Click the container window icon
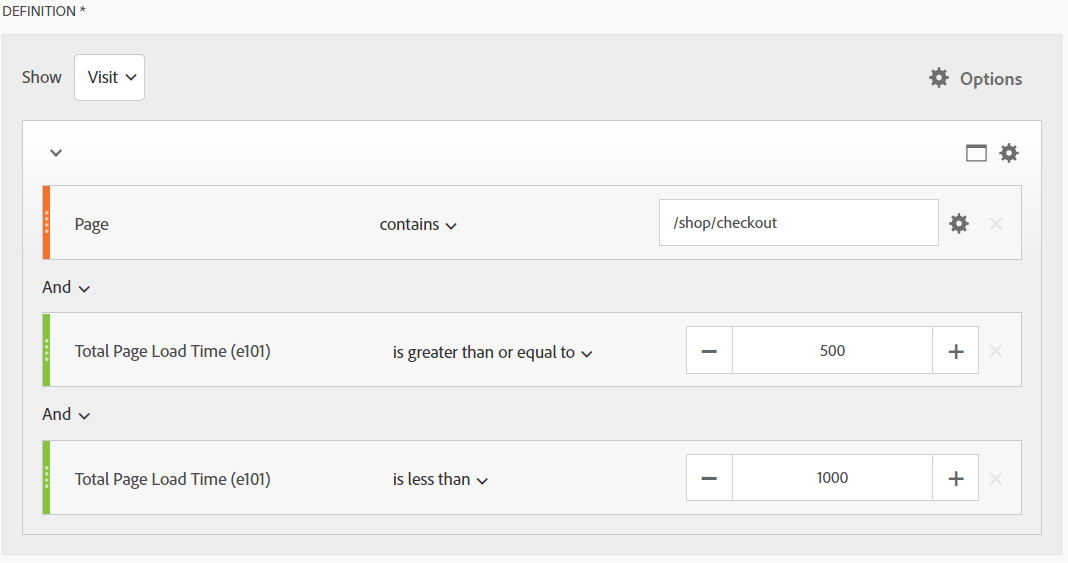This screenshot has height=563, width=1068. [x=976, y=153]
